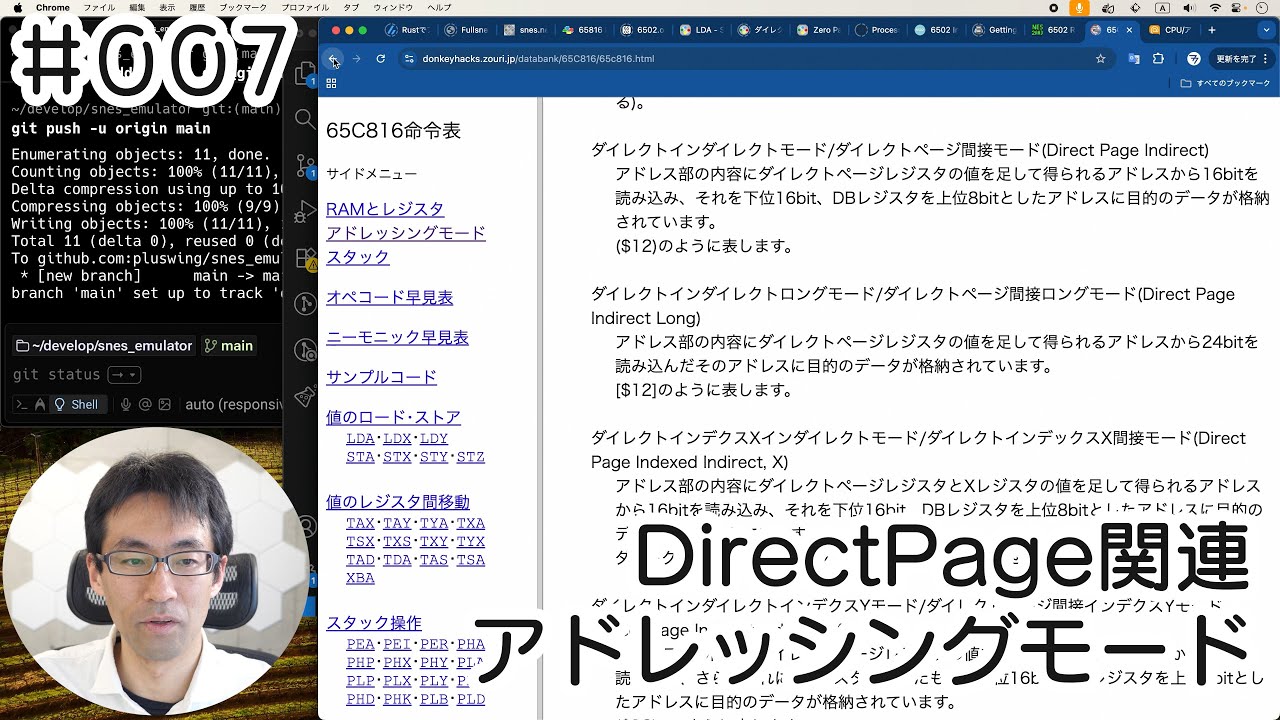Switch to the Fullsne browser tab

coord(467,30)
